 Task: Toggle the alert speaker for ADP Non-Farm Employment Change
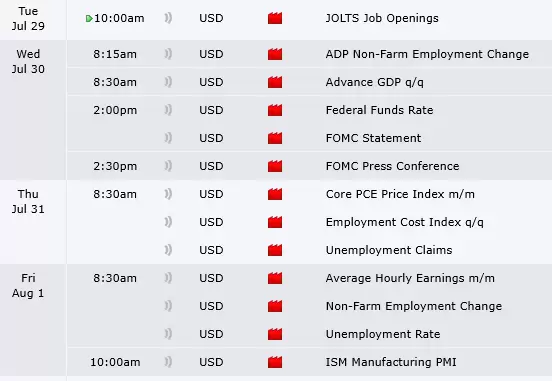click(168, 54)
